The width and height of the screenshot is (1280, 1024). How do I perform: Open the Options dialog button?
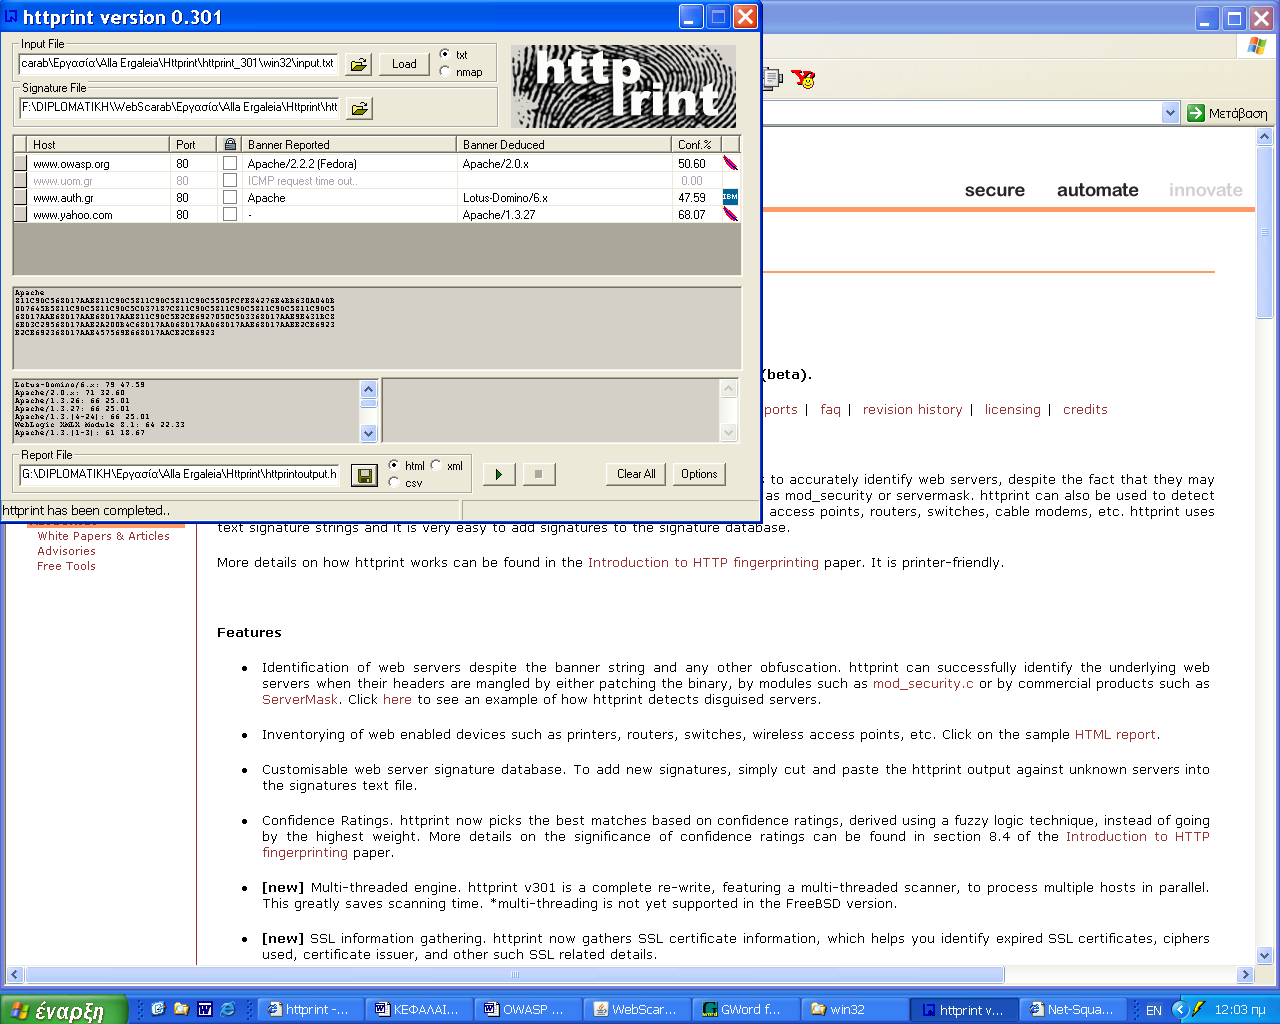tap(699, 474)
